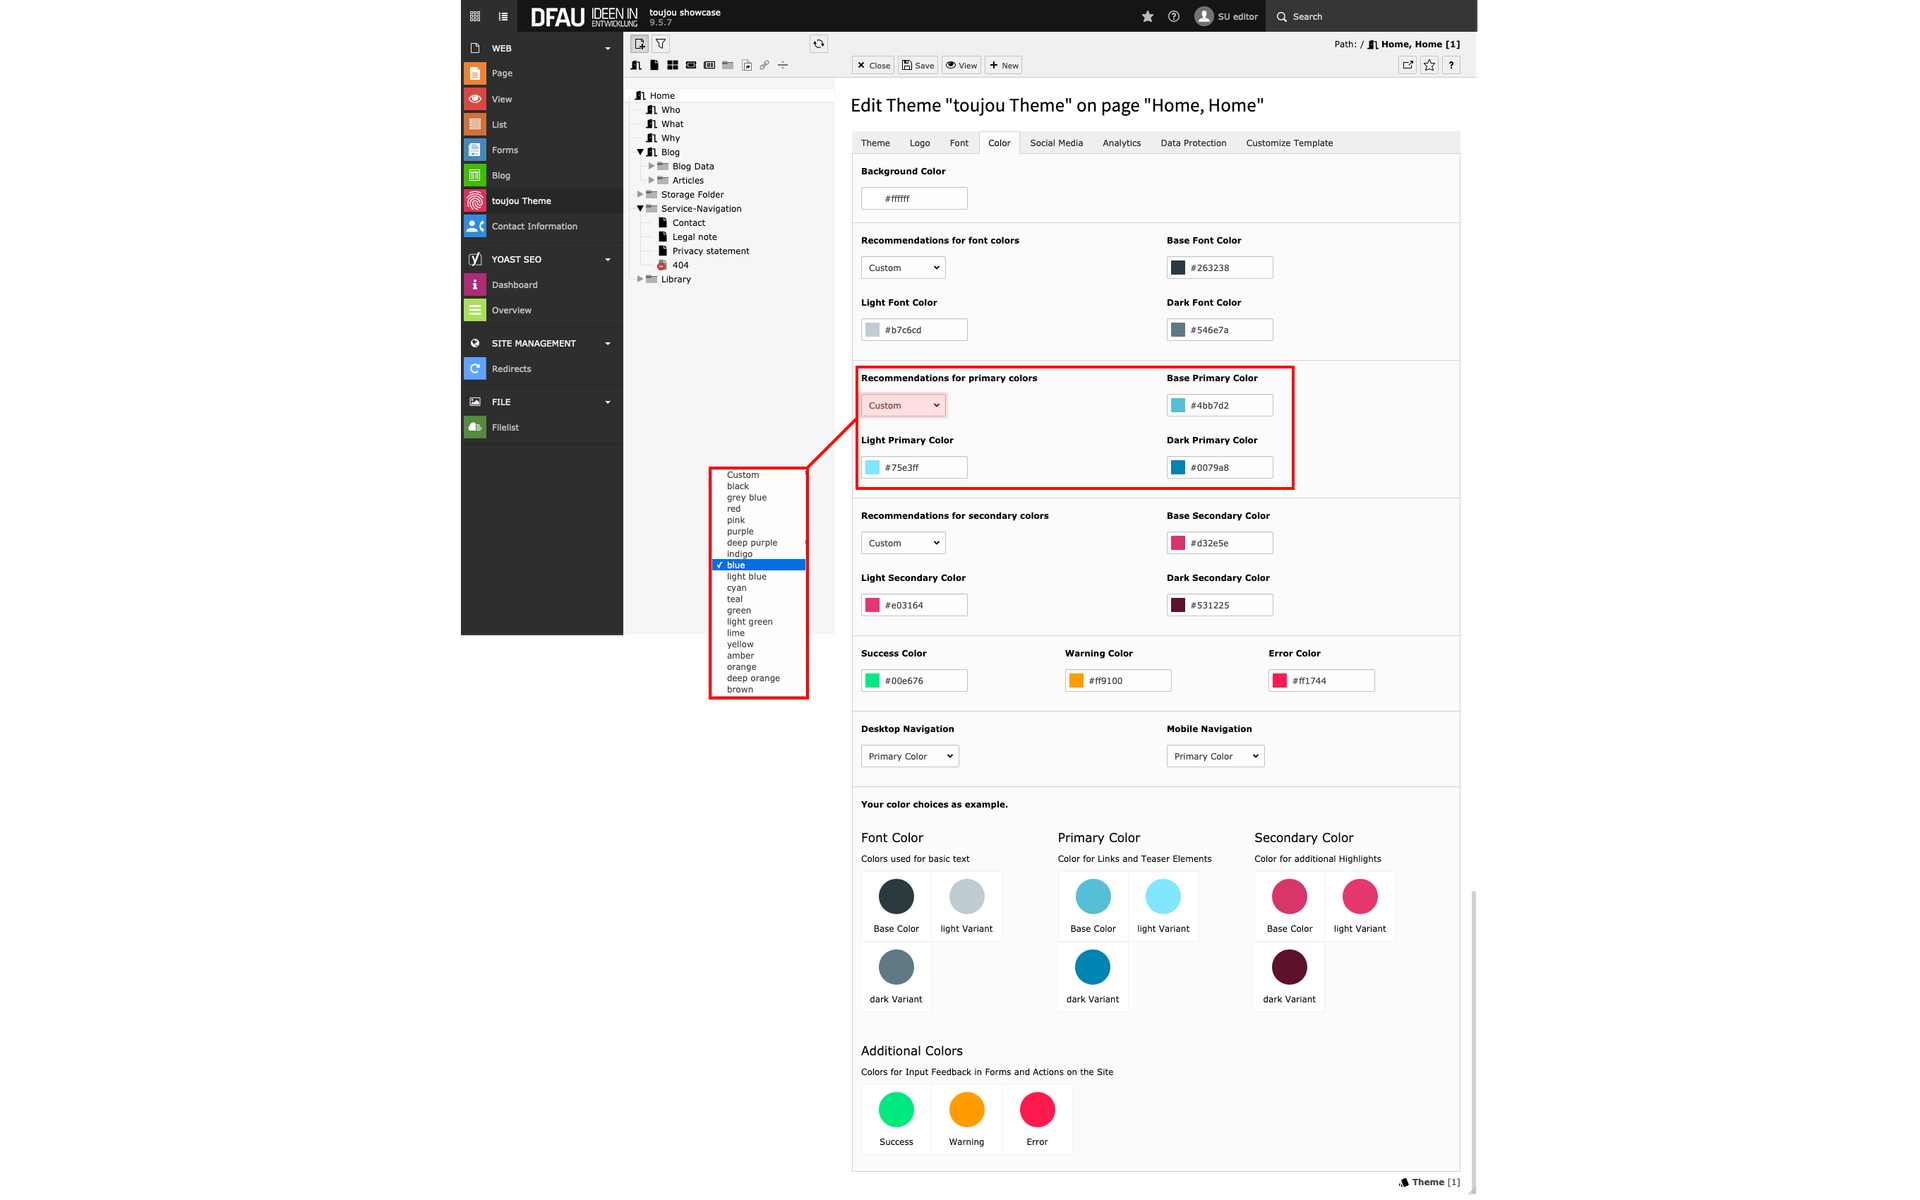Click the Close button
This screenshot has height=1200, width=1920.
(x=873, y=65)
